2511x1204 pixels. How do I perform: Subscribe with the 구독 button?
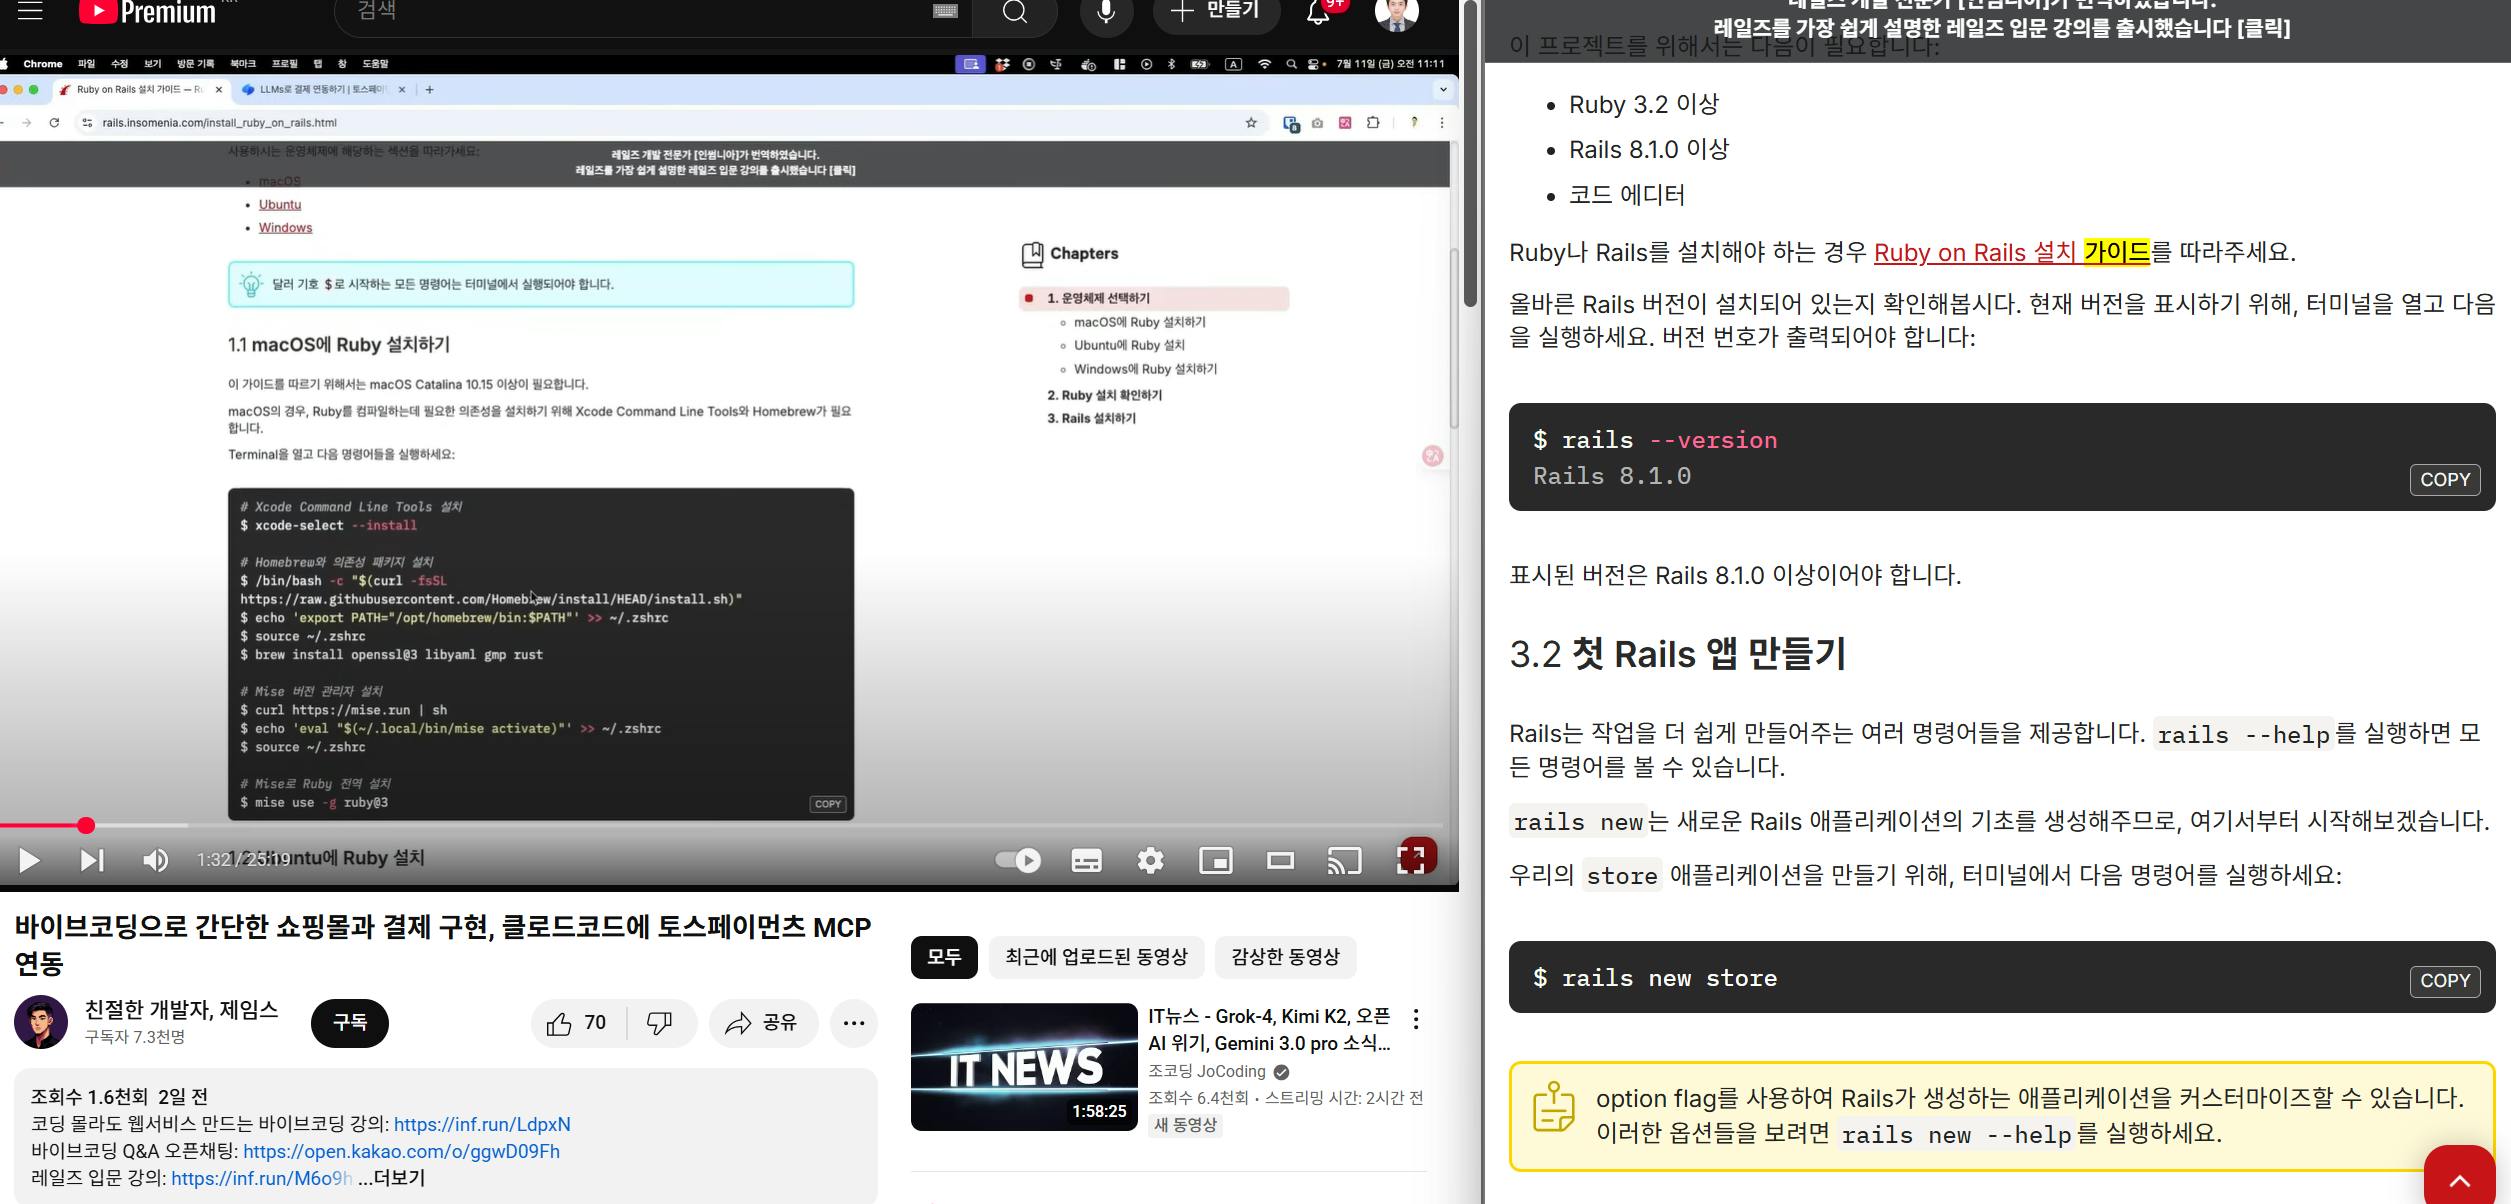pos(350,1023)
